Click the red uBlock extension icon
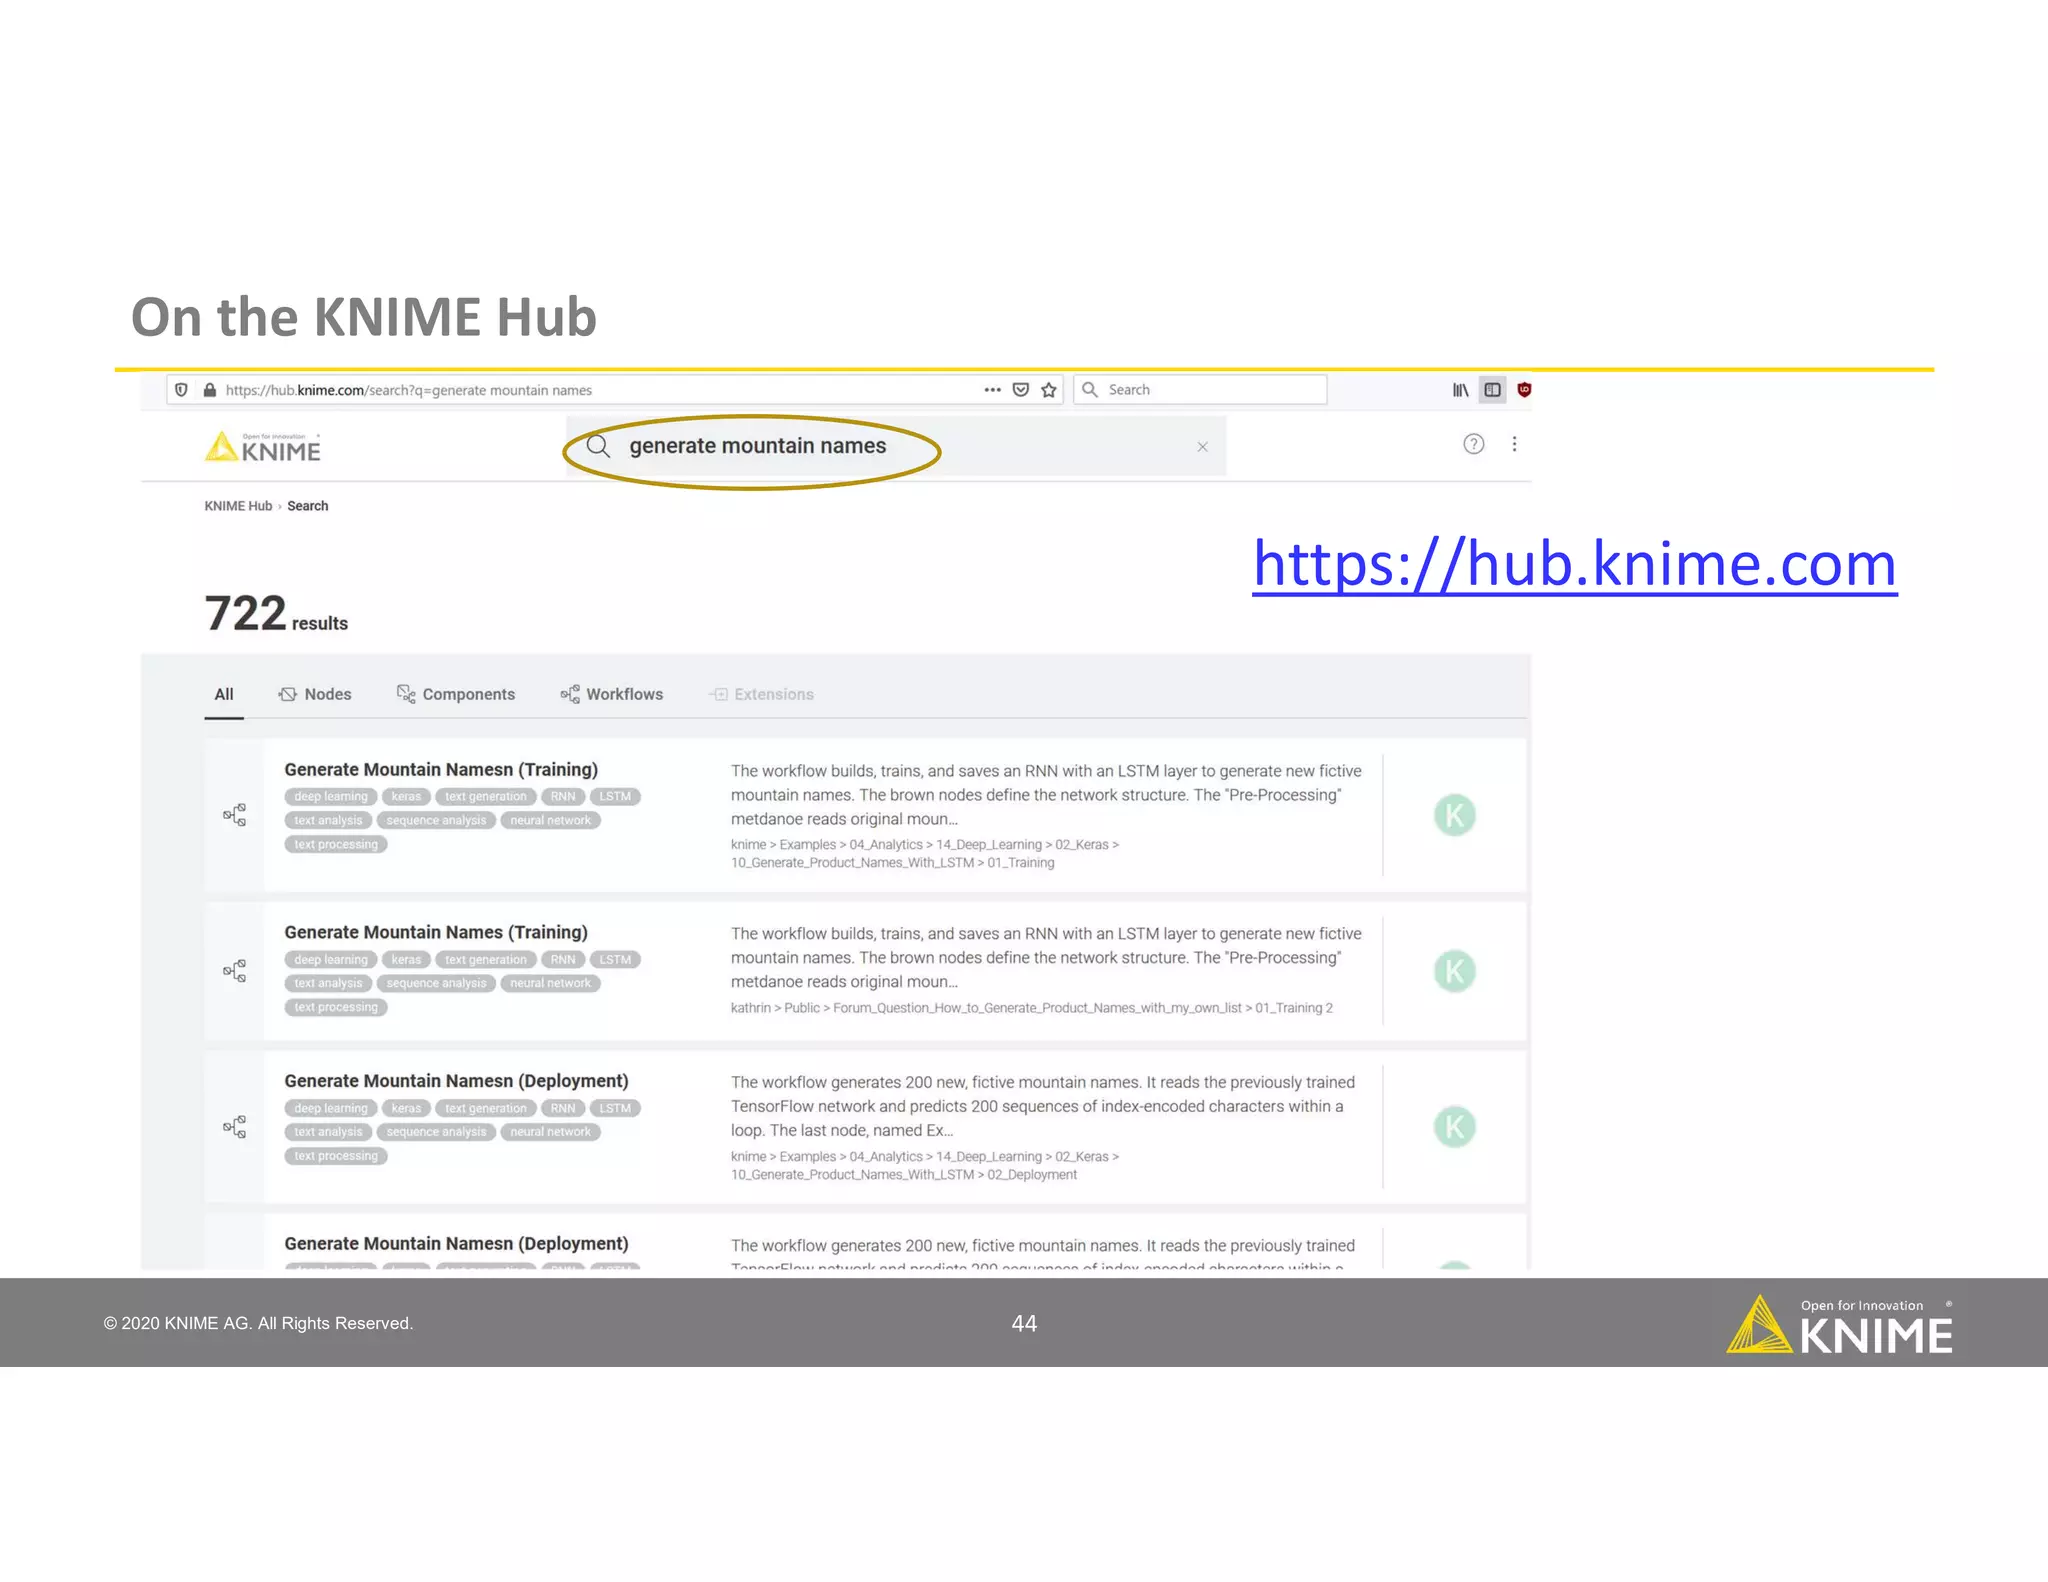 pos(1524,390)
